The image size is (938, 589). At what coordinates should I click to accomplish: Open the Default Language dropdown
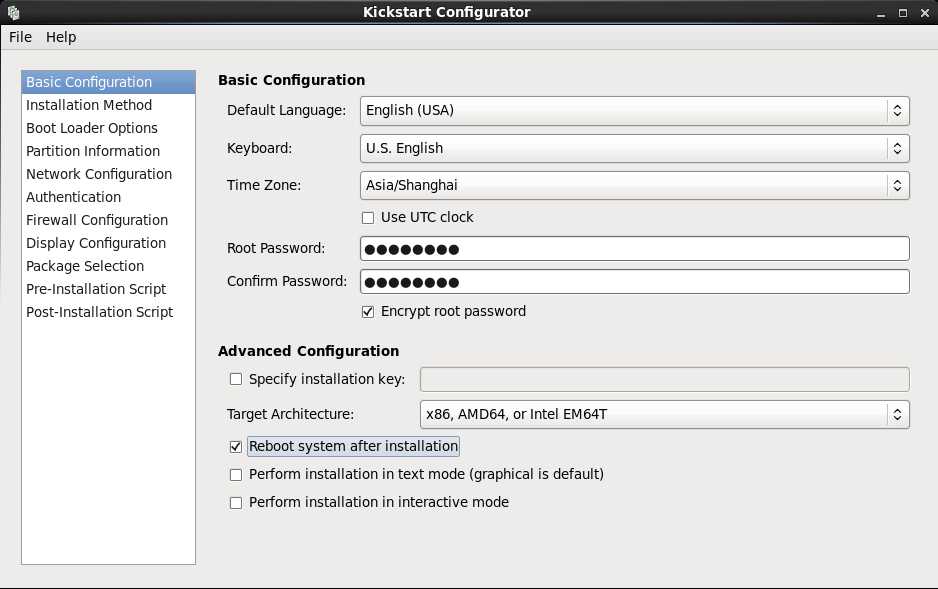pos(635,111)
